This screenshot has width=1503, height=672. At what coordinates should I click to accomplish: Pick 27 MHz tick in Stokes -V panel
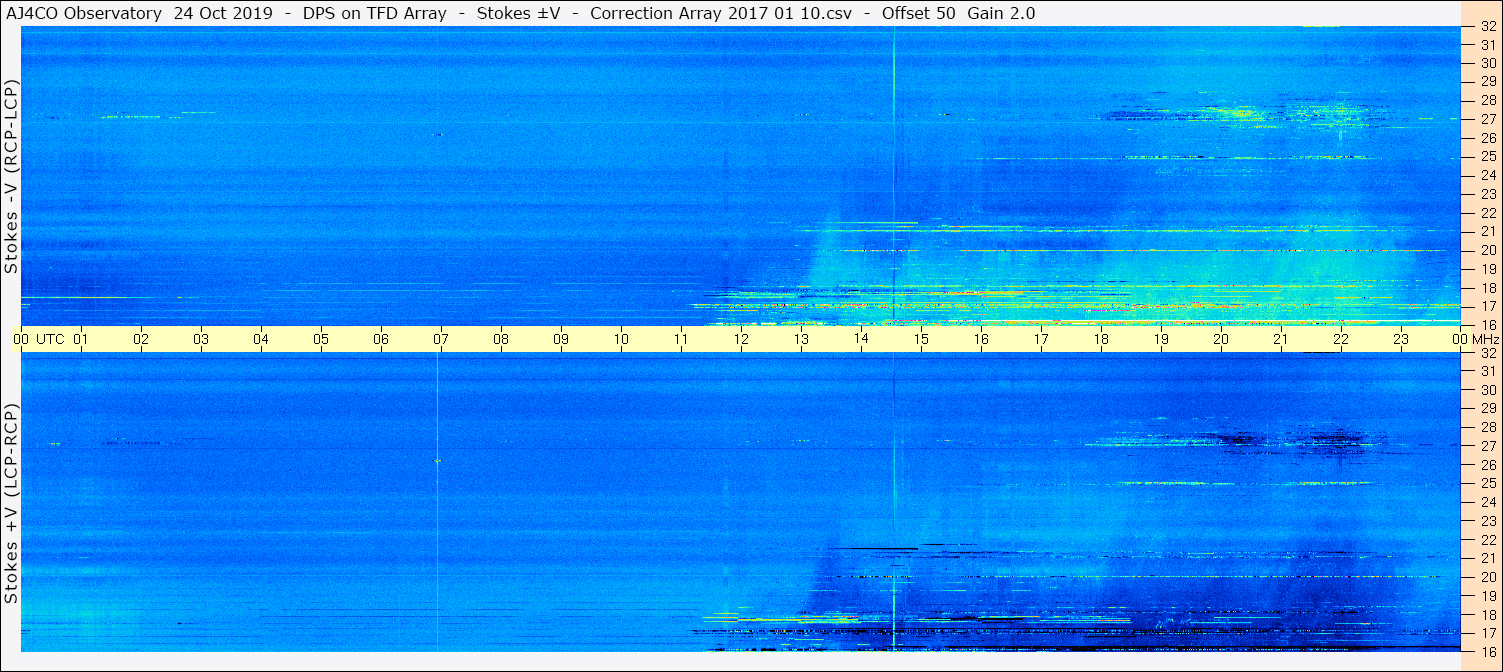coord(1487,119)
